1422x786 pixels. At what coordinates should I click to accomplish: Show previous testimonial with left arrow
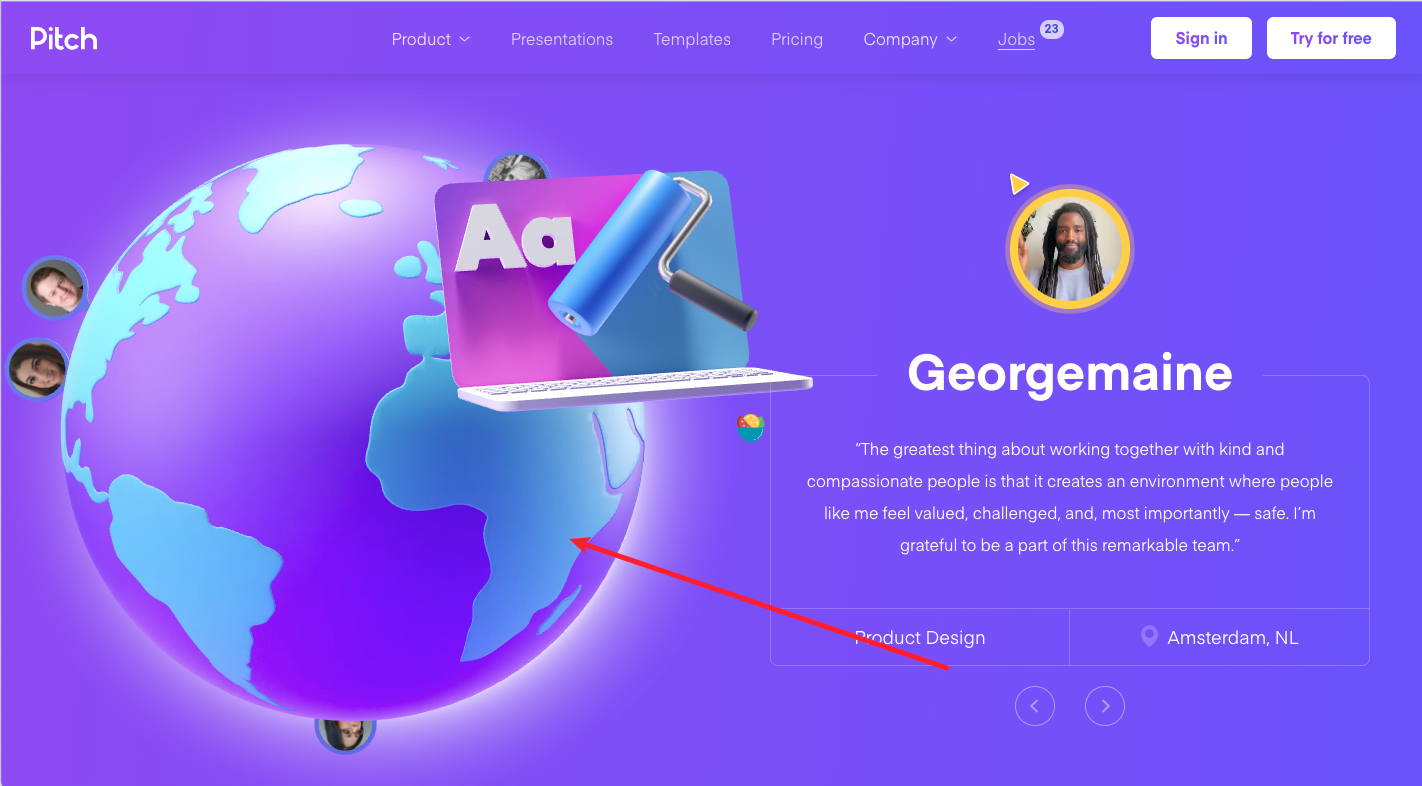[x=1035, y=706]
